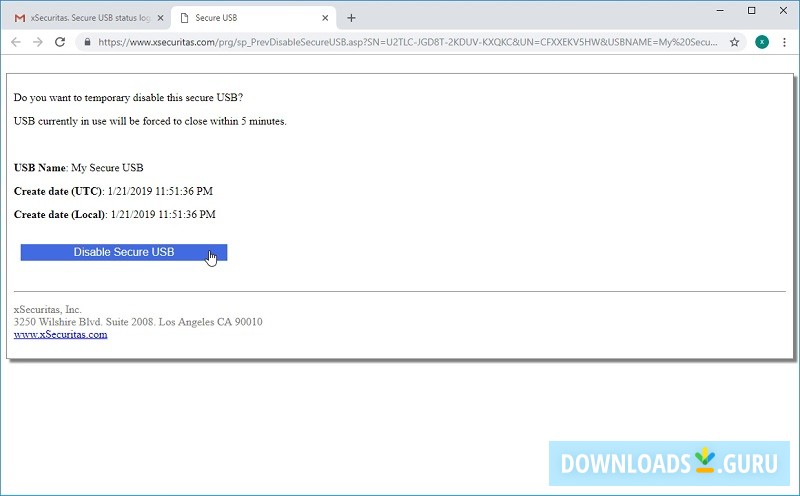Image resolution: width=800 pixels, height=496 pixels.
Task: Click 'Do you want to temporary disable' text
Action: click(129, 97)
